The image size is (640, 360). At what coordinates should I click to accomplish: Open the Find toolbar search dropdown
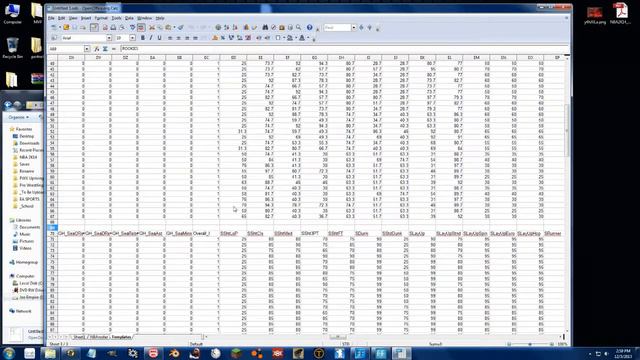(x=353, y=27)
